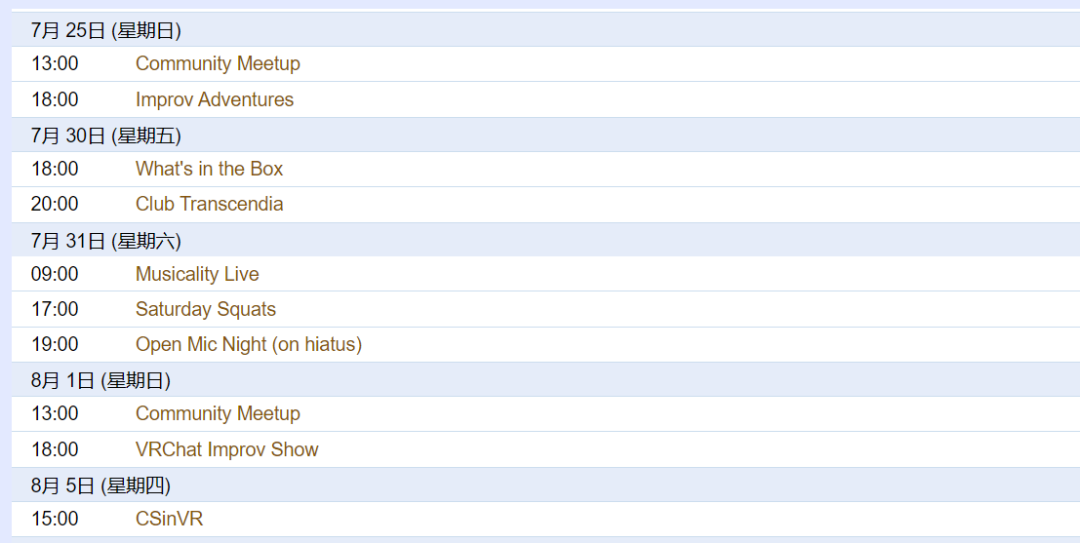Click the 09:00 time for Musicality Live
Viewport: 1080px width, 543px height.
(55, 274)
